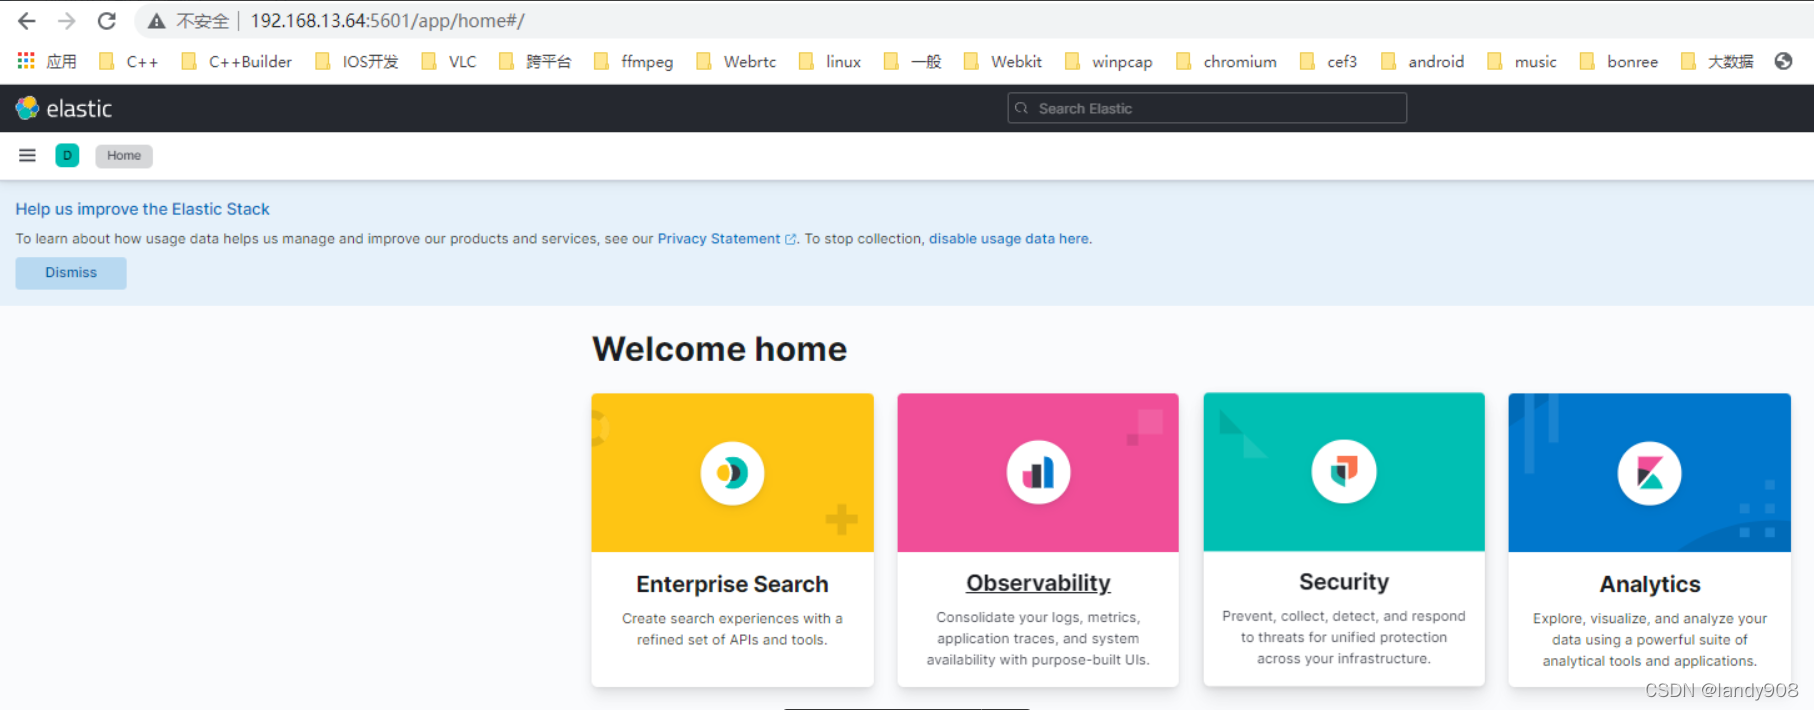Click the Security shield icon

pyautogui.click(x=1344, y=471)
